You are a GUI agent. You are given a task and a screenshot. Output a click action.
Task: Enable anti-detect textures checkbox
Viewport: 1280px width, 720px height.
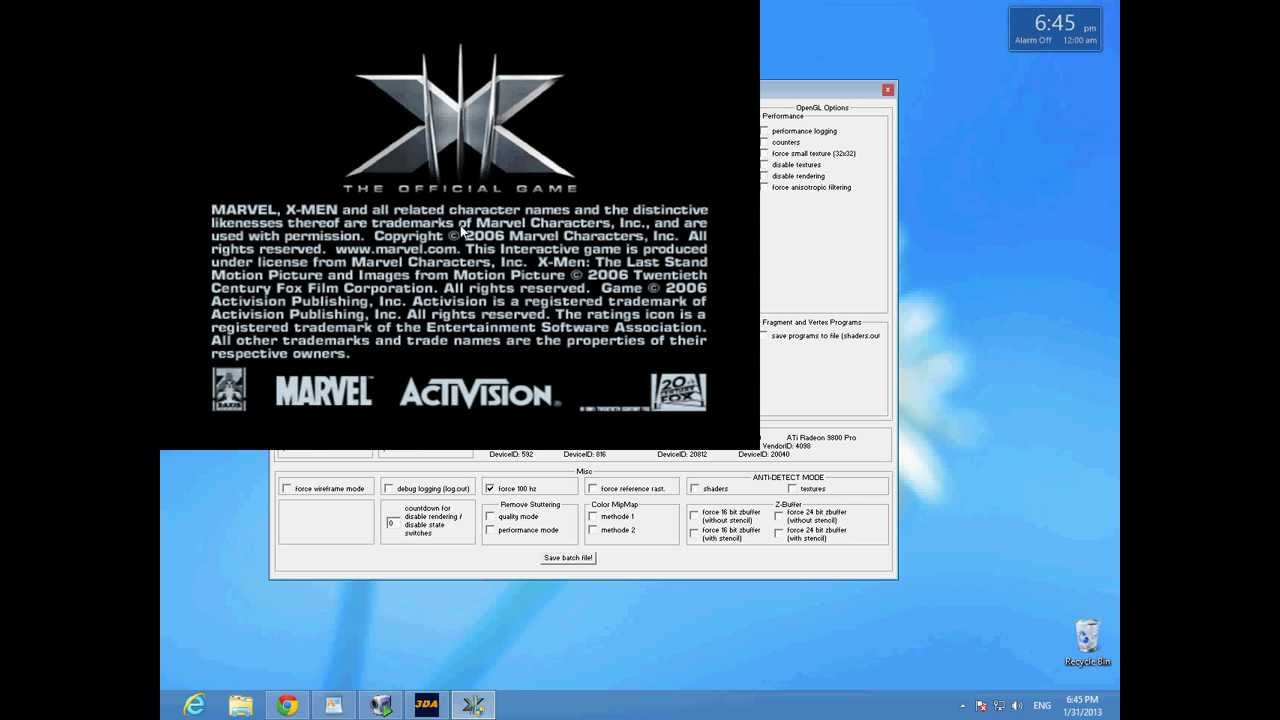click(x=792, y=489)
